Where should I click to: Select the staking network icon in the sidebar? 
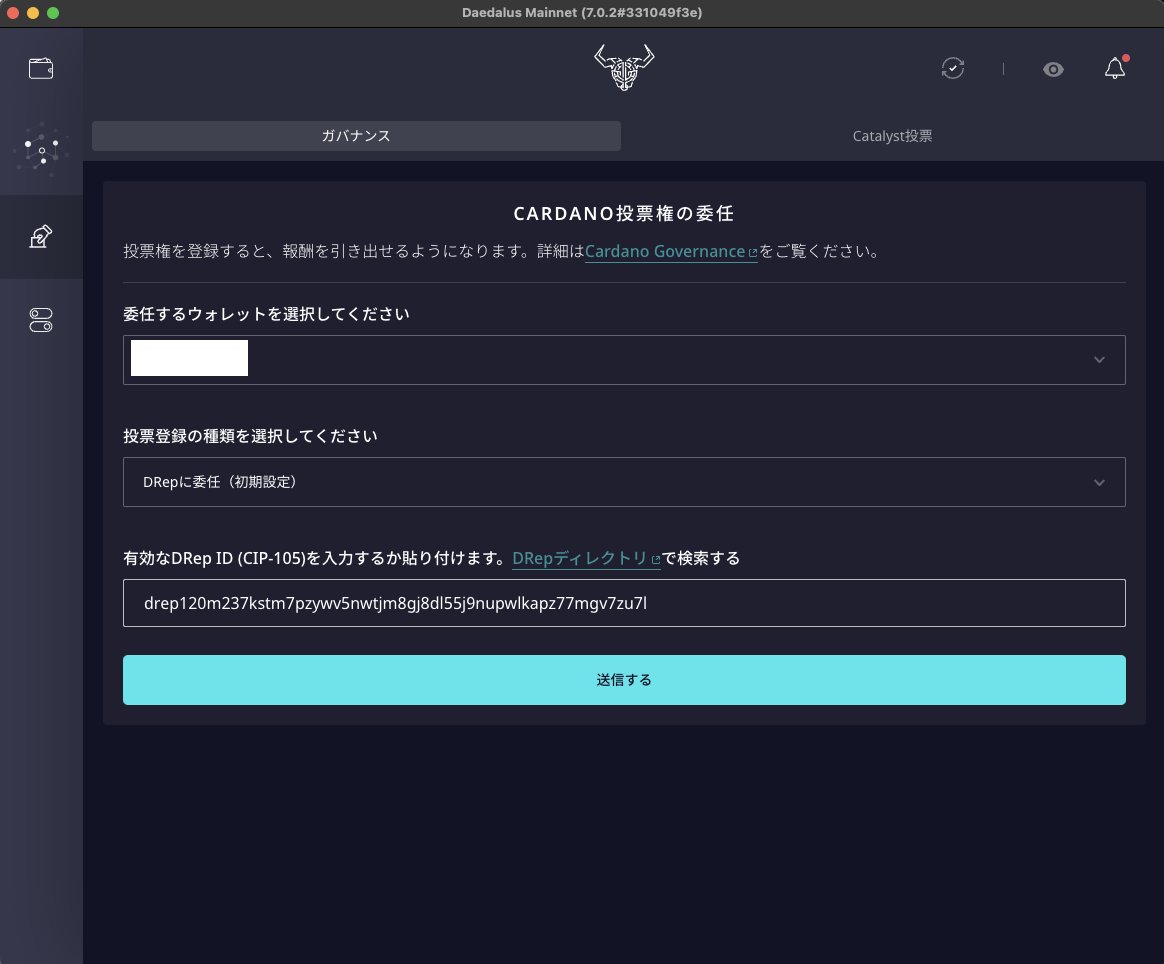pos(41,150)
